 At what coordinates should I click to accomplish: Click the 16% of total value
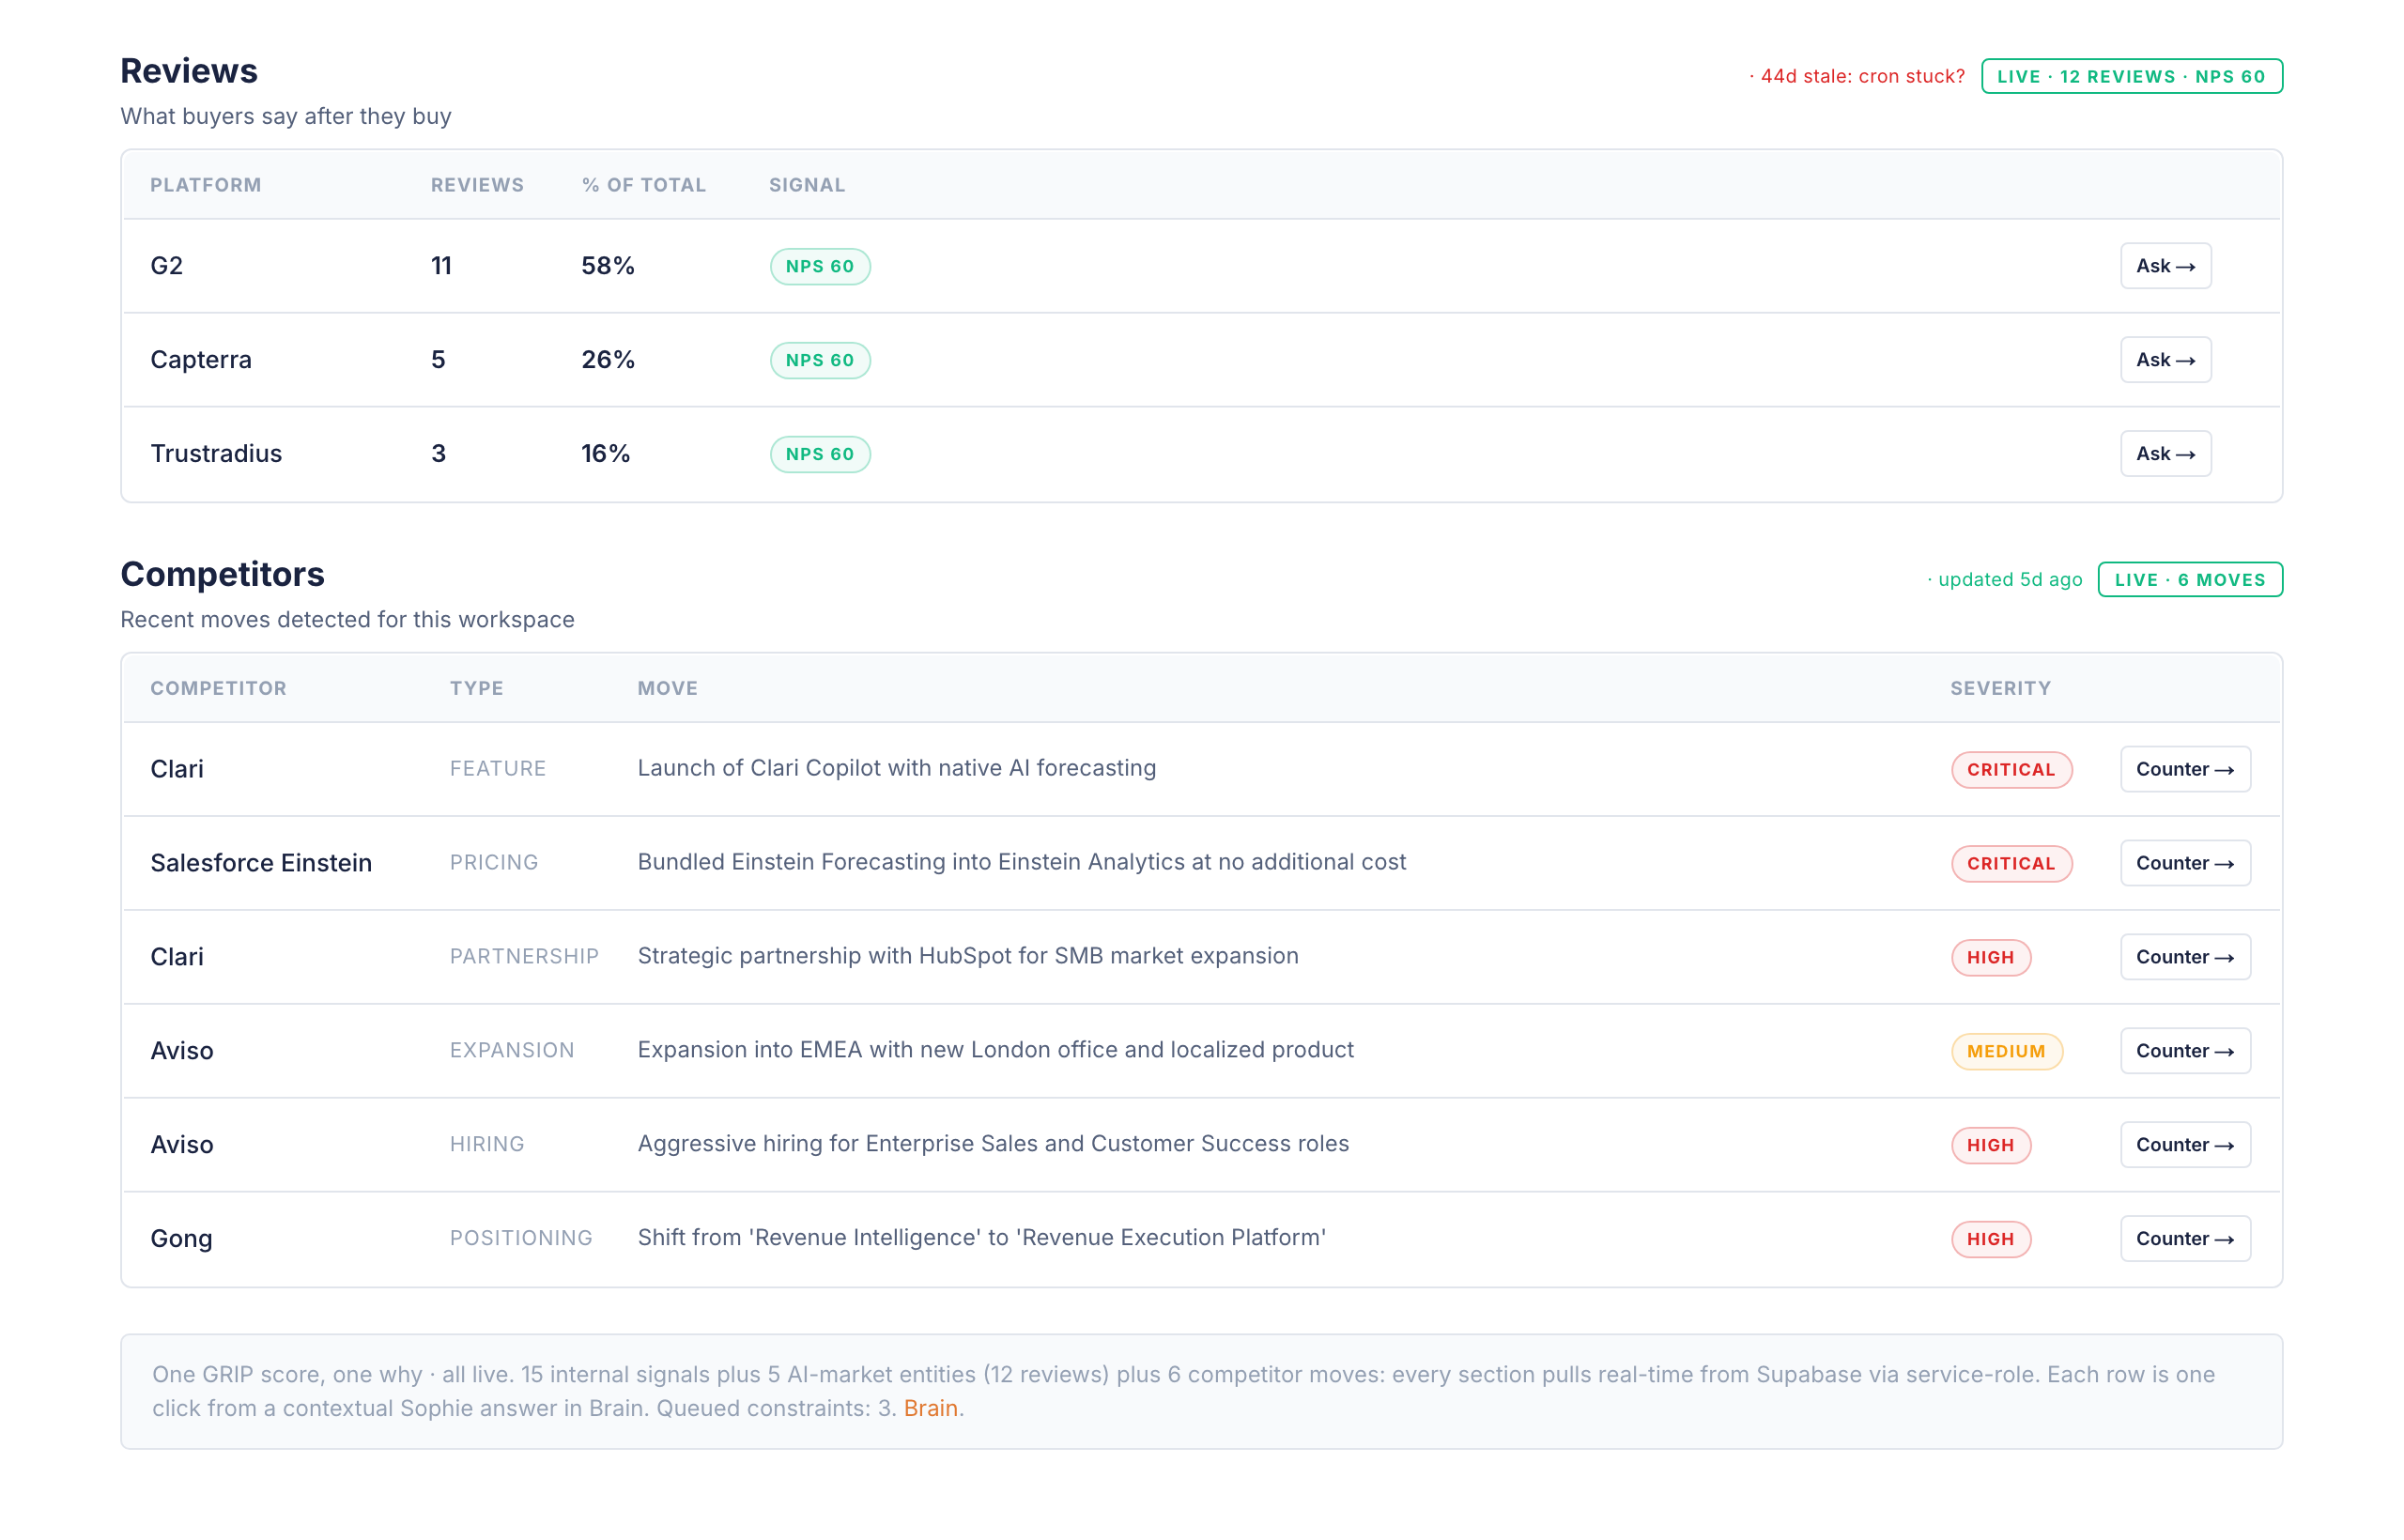605,454
